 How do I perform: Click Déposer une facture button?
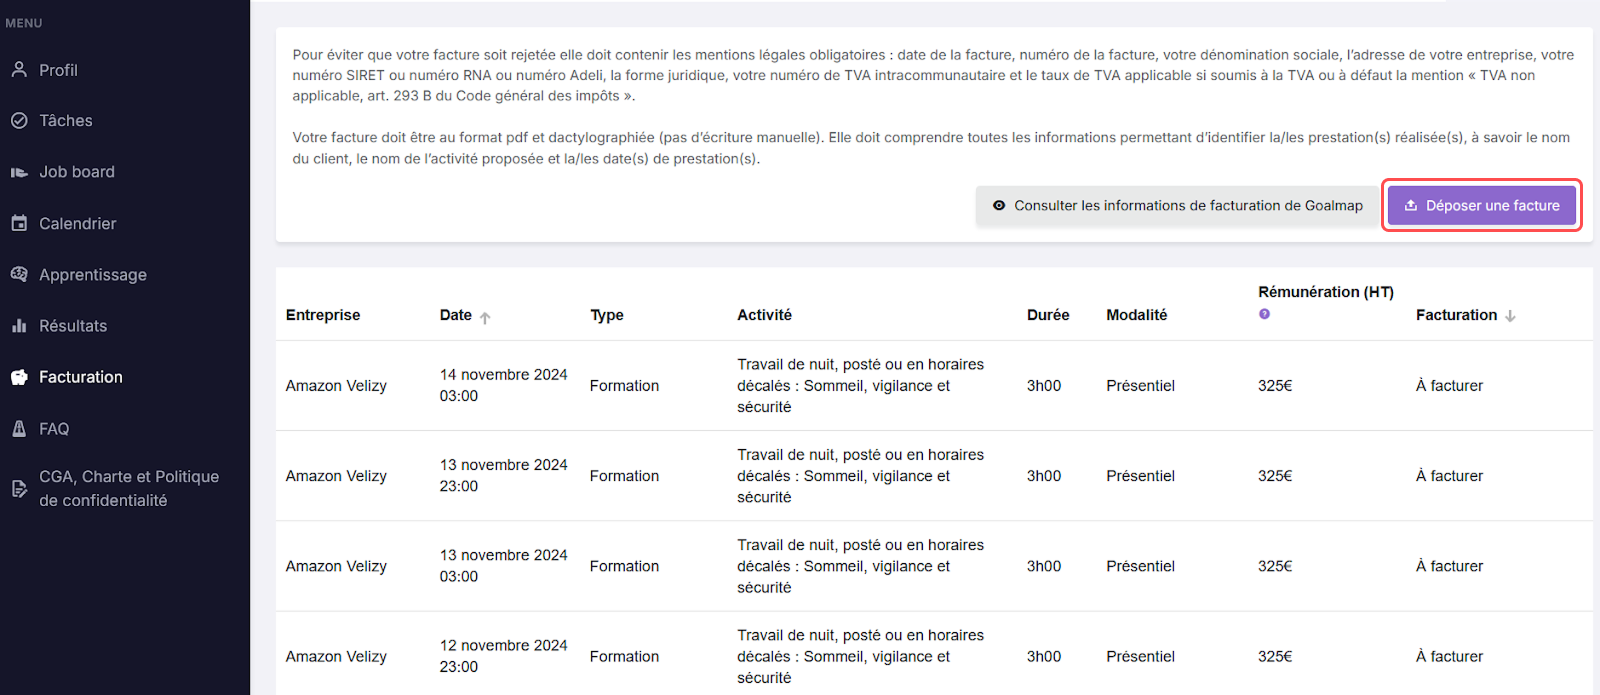1481,206
